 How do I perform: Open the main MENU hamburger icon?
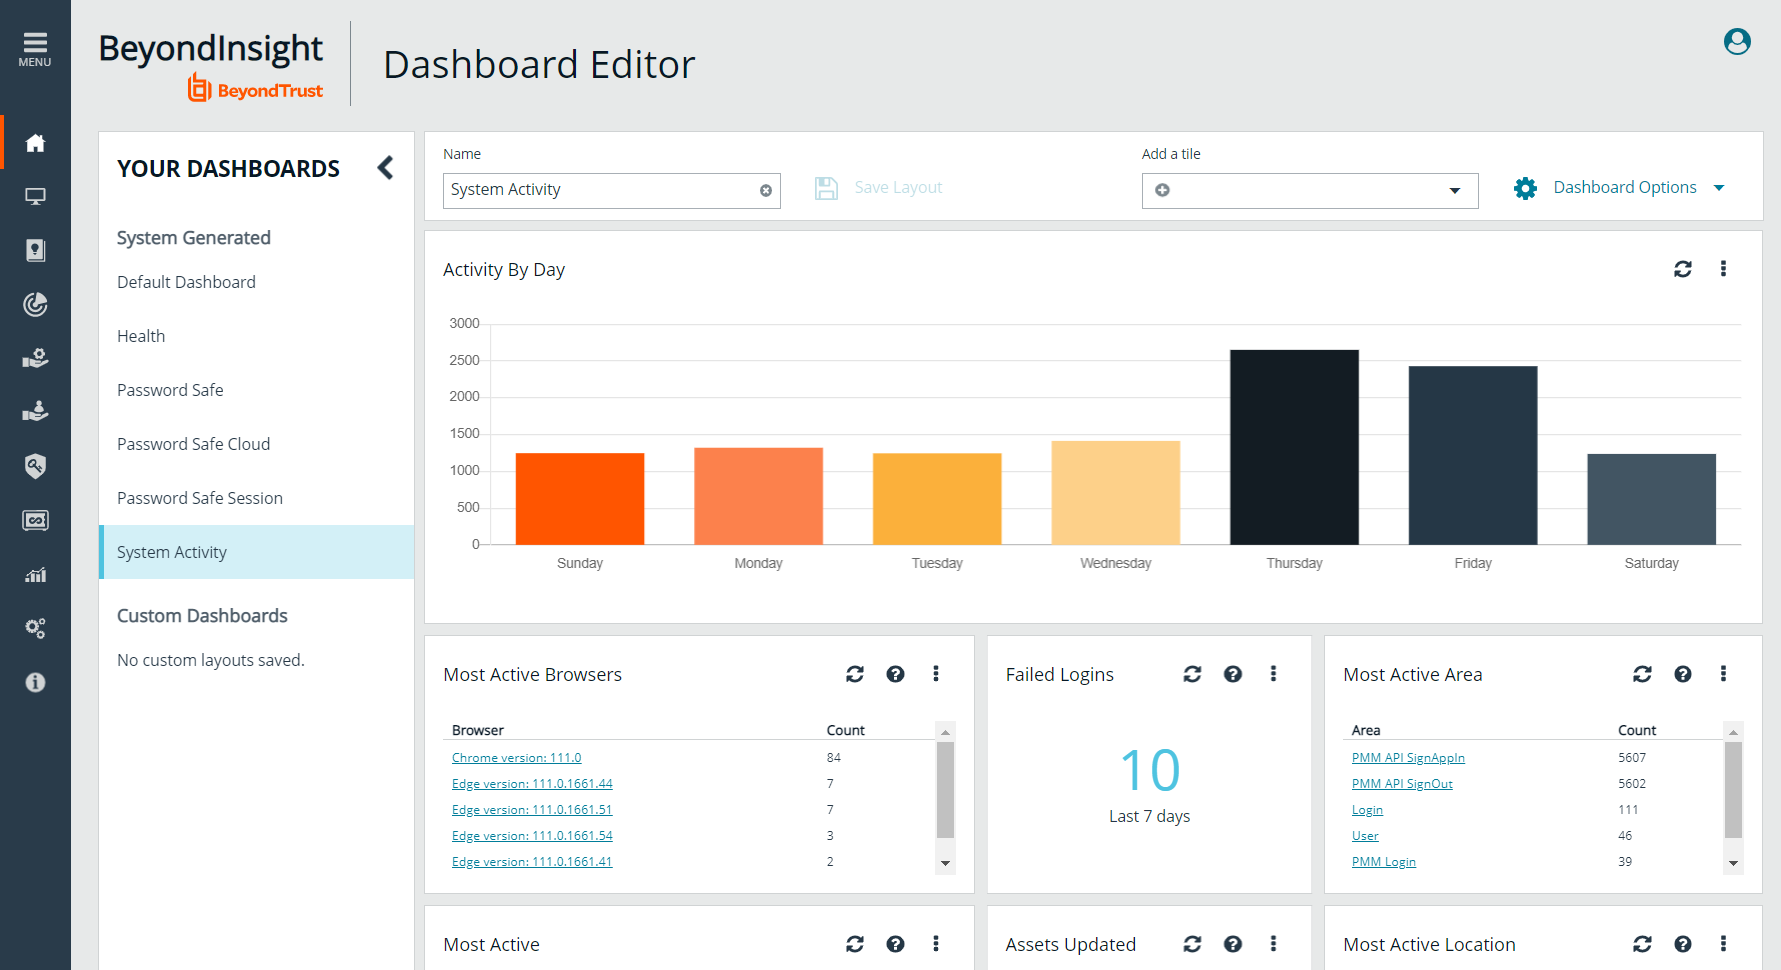[35, 48]
